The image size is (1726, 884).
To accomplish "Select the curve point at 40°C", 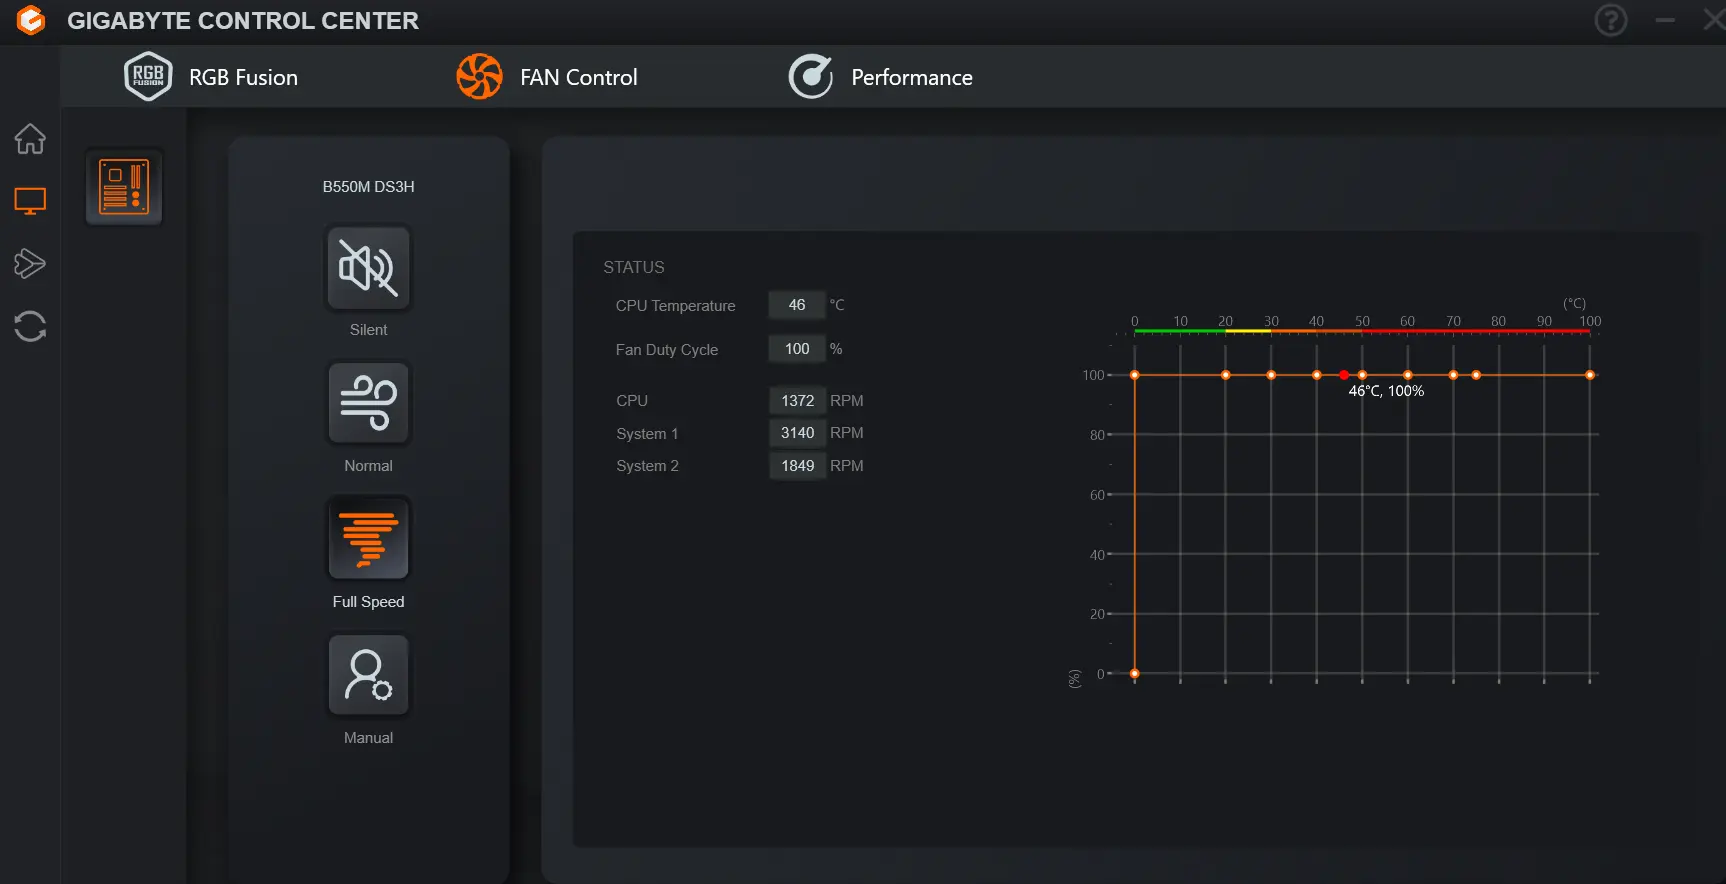I will coord(1317,375).
